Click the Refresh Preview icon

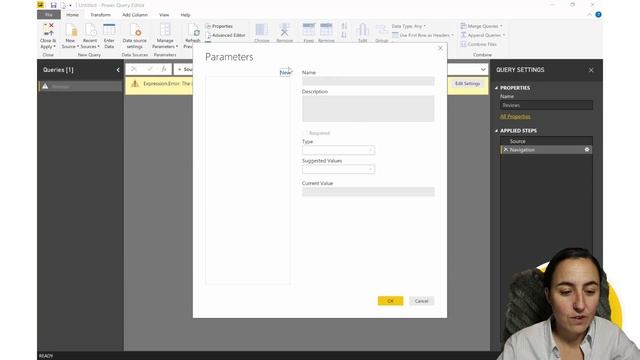pyautogui.click(x=194, y=30)
